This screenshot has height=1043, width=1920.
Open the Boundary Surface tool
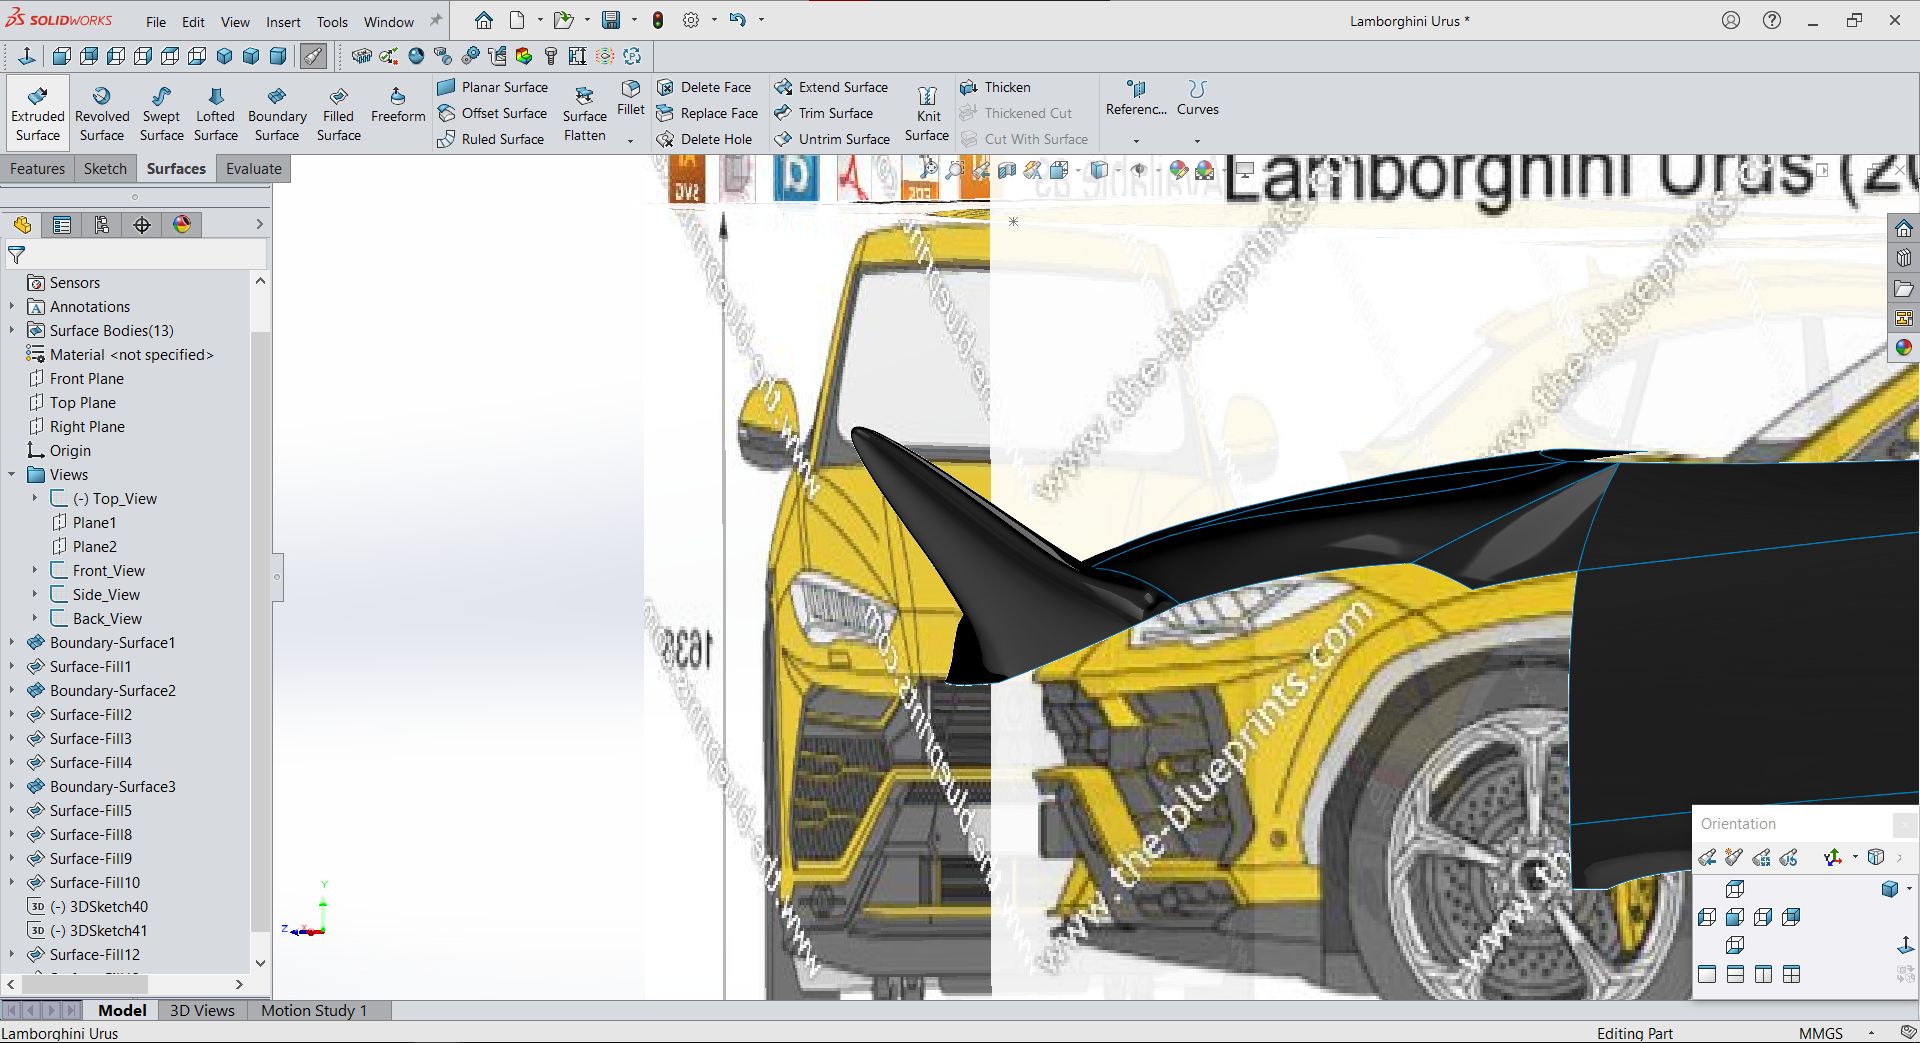(x=277, y=110)
